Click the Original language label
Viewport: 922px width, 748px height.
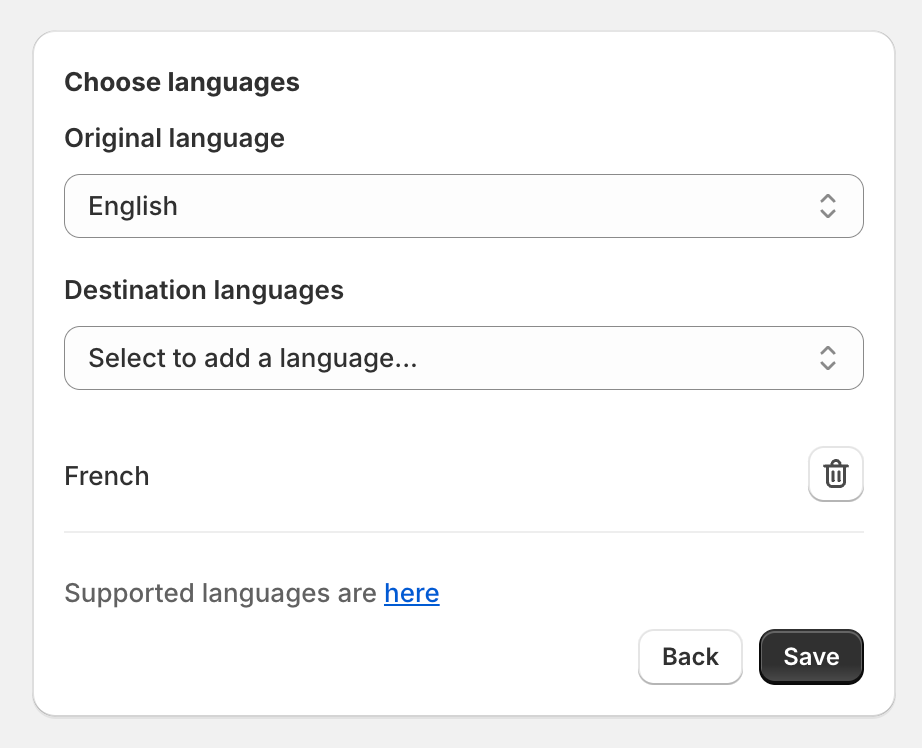[x=174, y=138]
